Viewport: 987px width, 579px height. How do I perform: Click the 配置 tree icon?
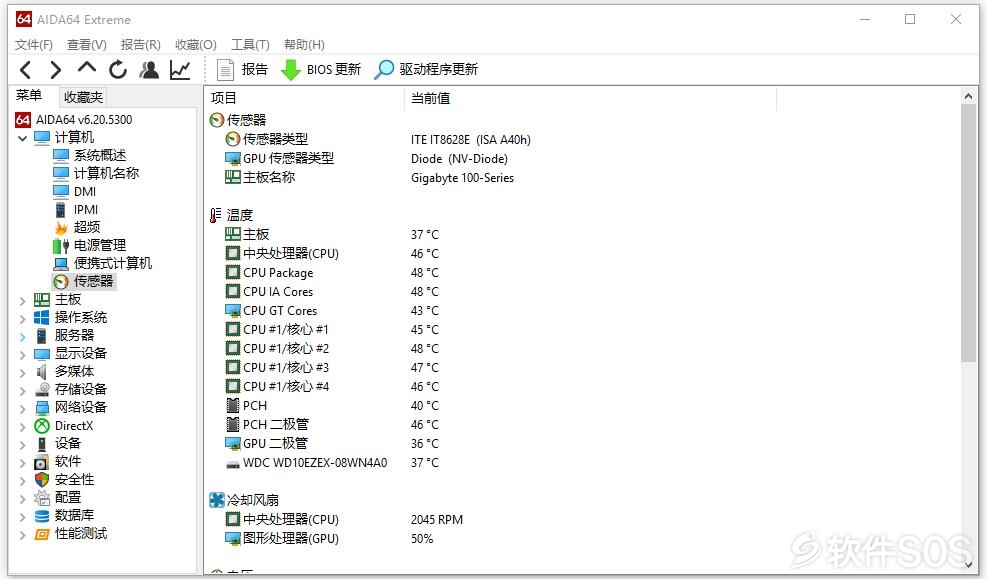tap(42, 498)
